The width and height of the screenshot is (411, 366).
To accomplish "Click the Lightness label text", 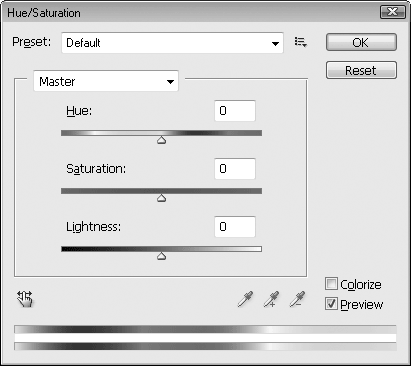I will (x=93, y=227).
